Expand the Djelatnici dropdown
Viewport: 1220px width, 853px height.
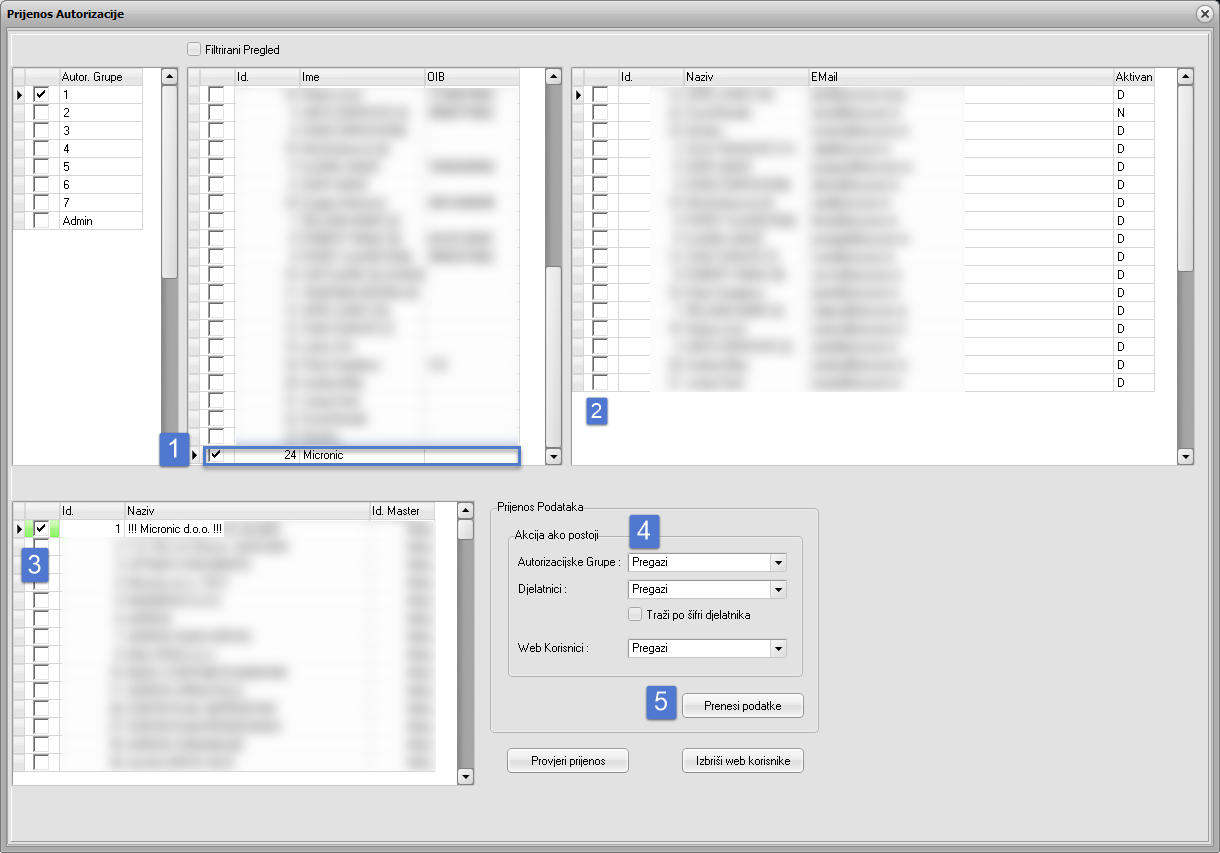[x=778, y=590]
